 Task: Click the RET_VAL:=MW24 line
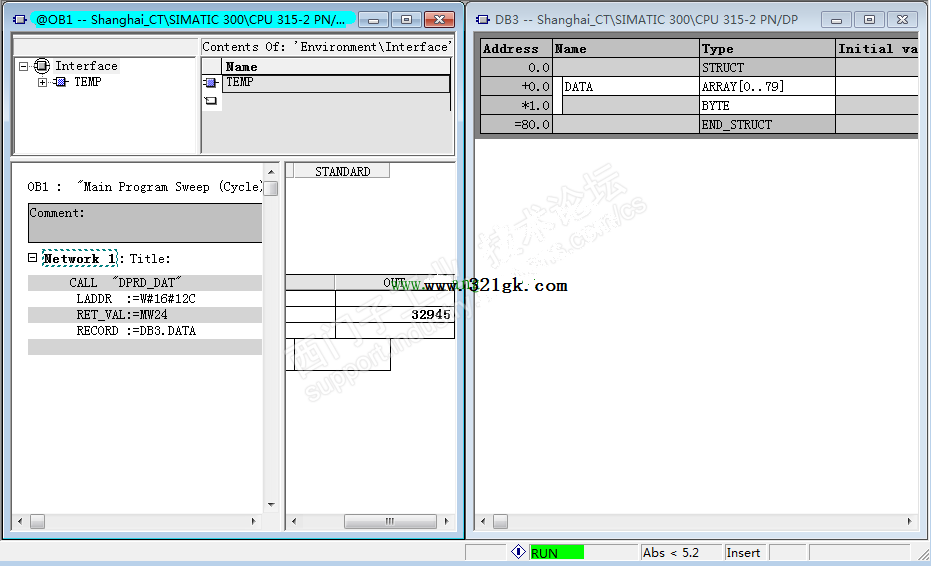click(x=145, y=315)
